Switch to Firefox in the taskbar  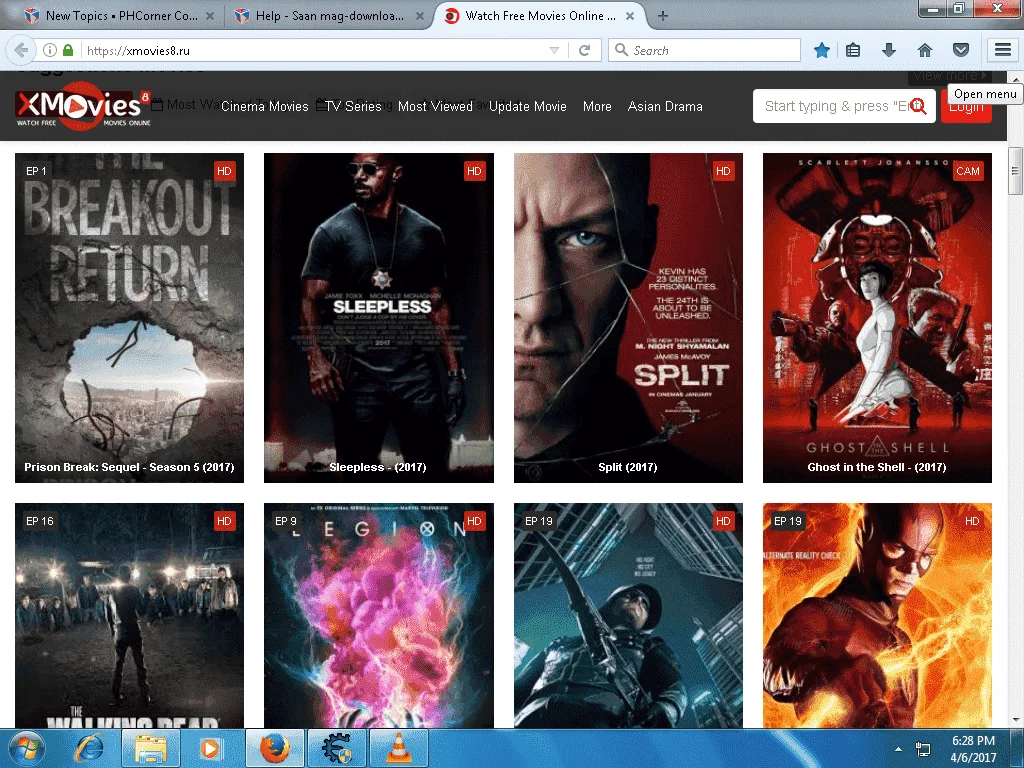pos(275,748)
